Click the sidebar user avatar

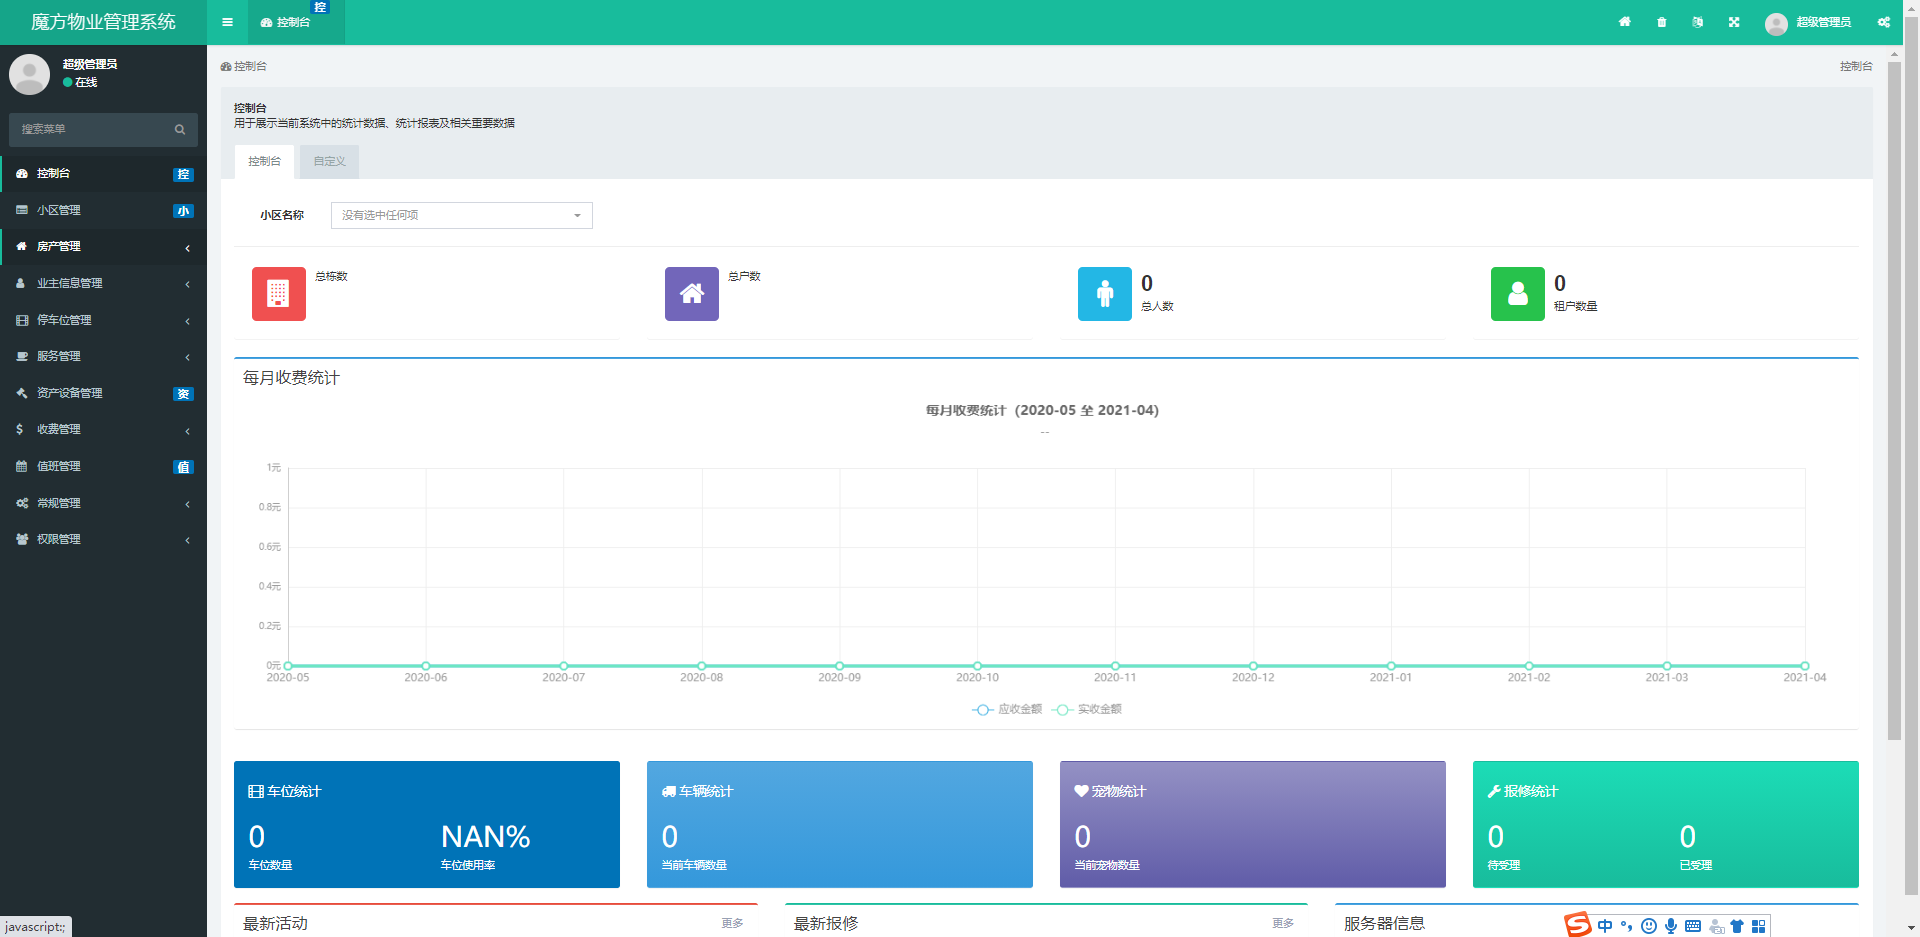click(29, 74)
